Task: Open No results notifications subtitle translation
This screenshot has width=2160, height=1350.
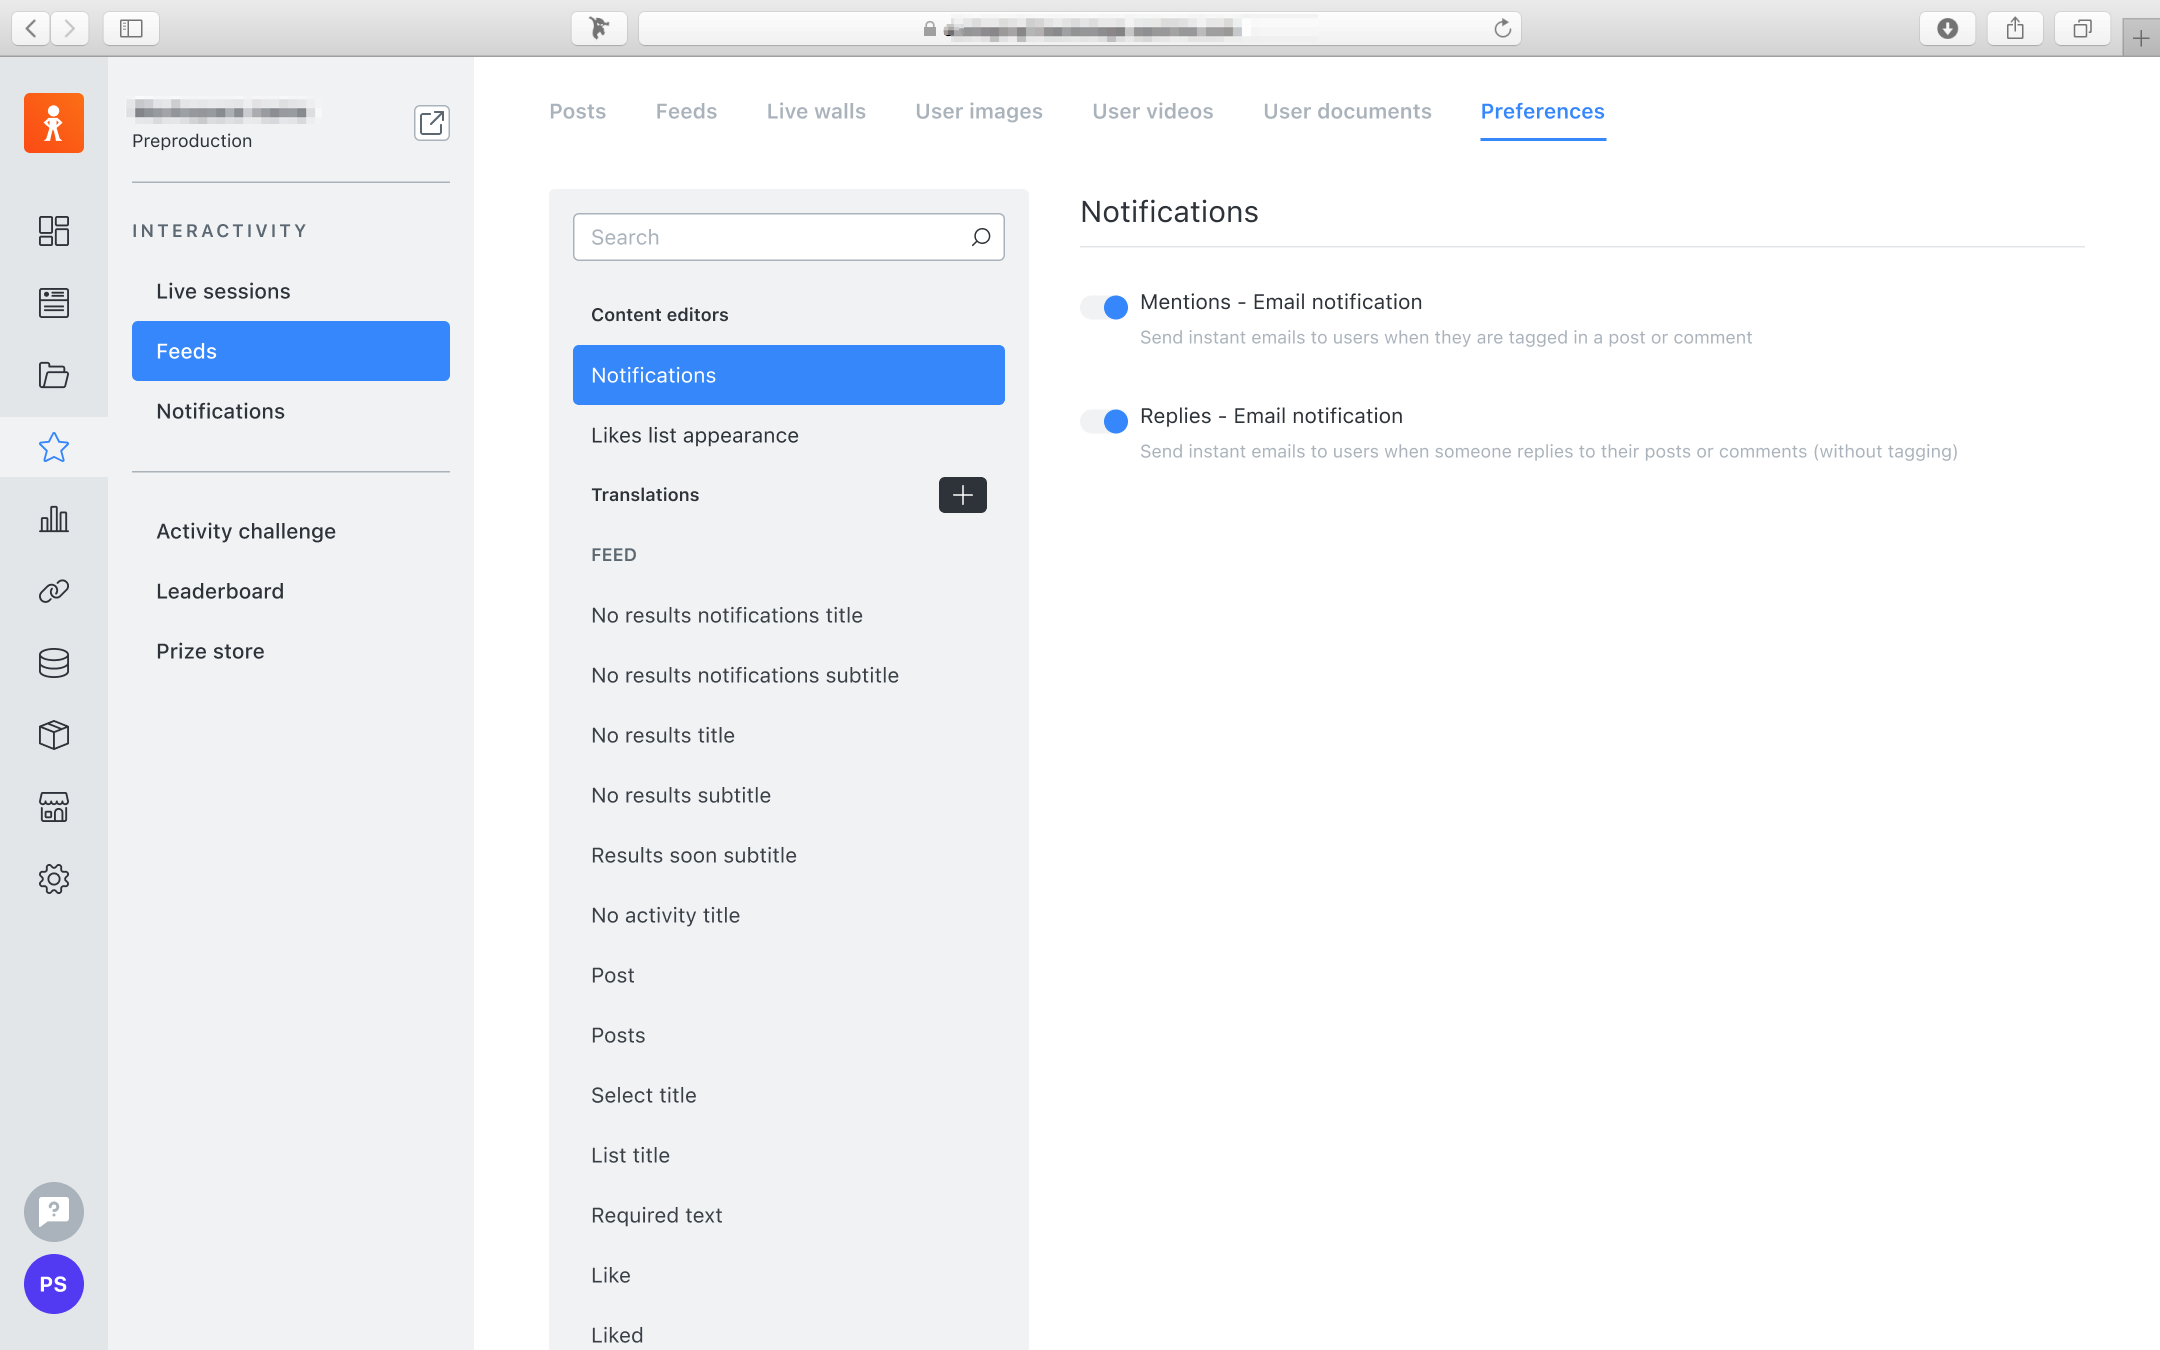Action: pos(789,675)
